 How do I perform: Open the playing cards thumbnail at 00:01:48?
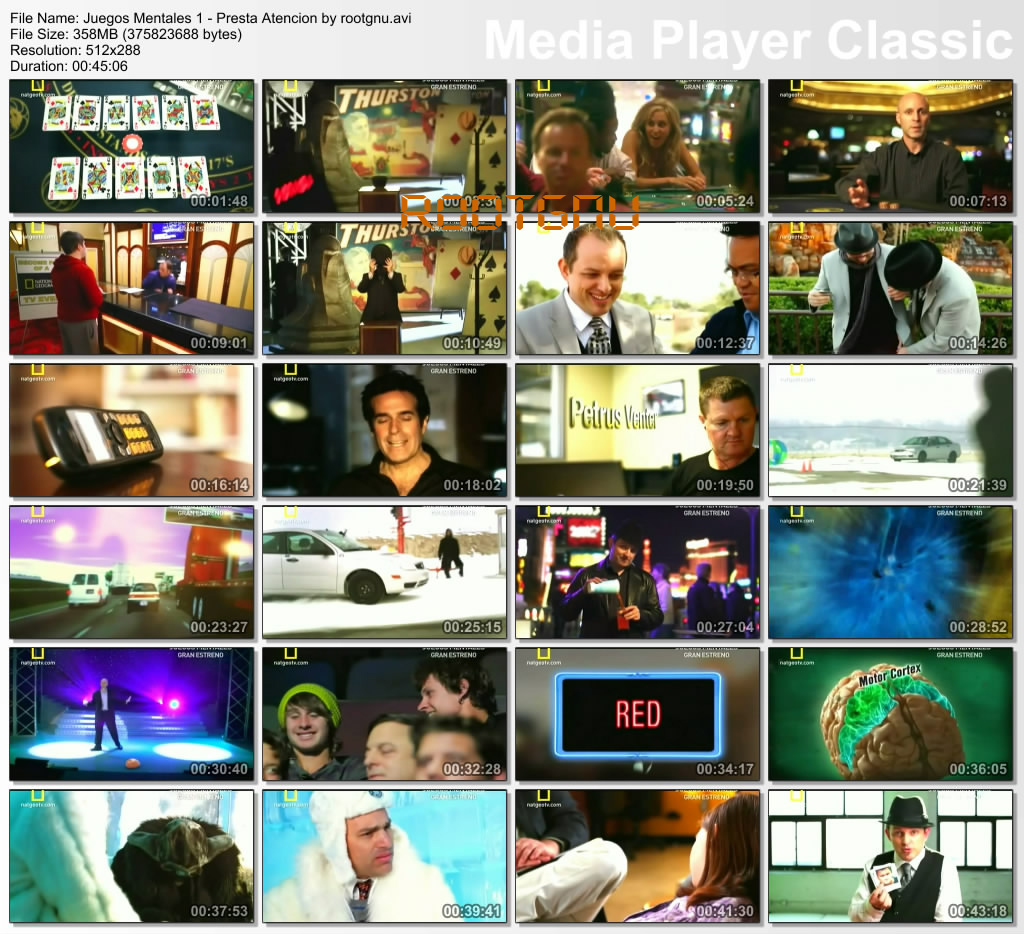tap(131, 146)
